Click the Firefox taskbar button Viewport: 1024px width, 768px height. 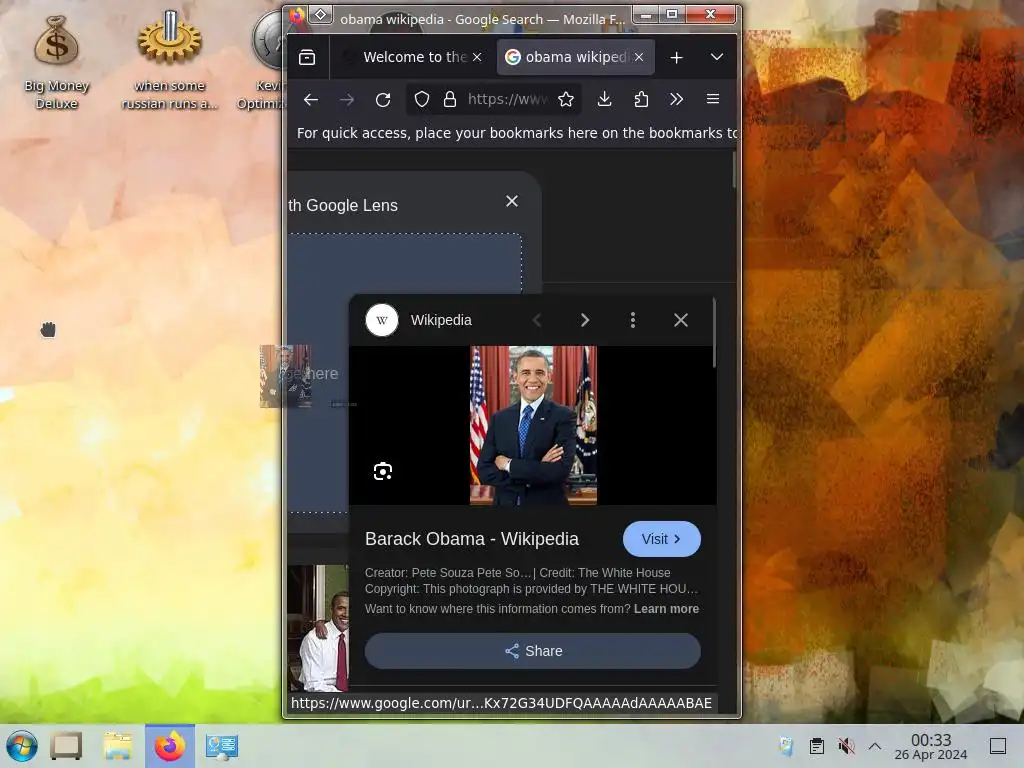pyautogui.click(x=170, y=746)
